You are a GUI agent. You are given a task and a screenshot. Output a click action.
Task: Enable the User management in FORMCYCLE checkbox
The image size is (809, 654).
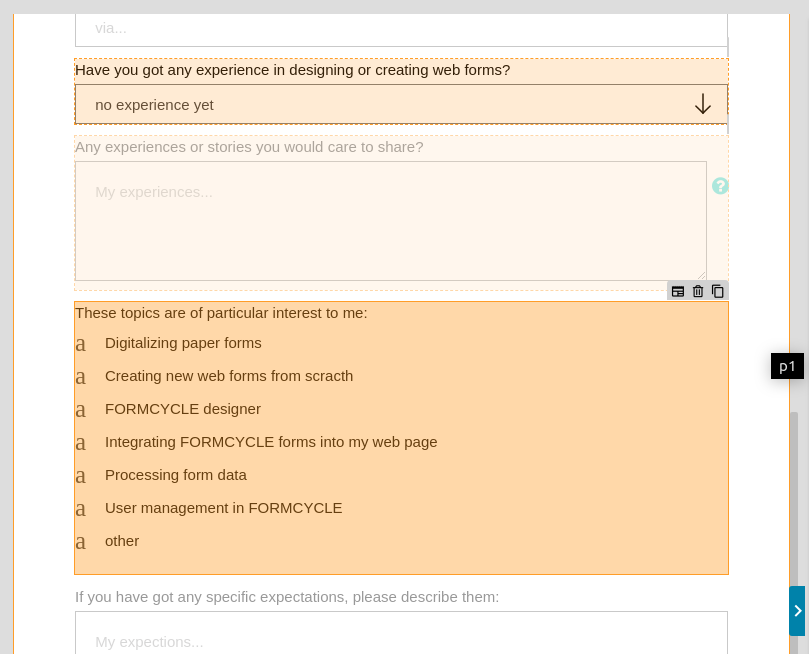pos(80,509)
